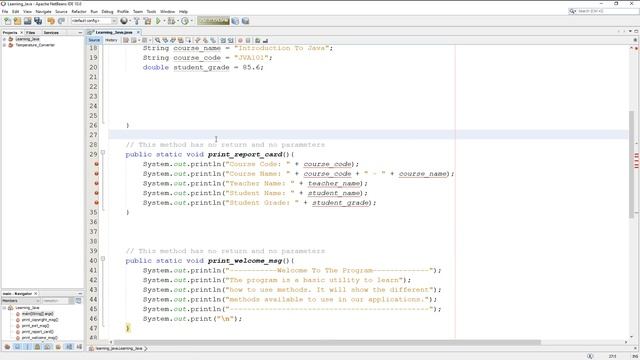Screen dimensions: 640x360
Task: Click the Source view button
Action: (x=94, y=40)
